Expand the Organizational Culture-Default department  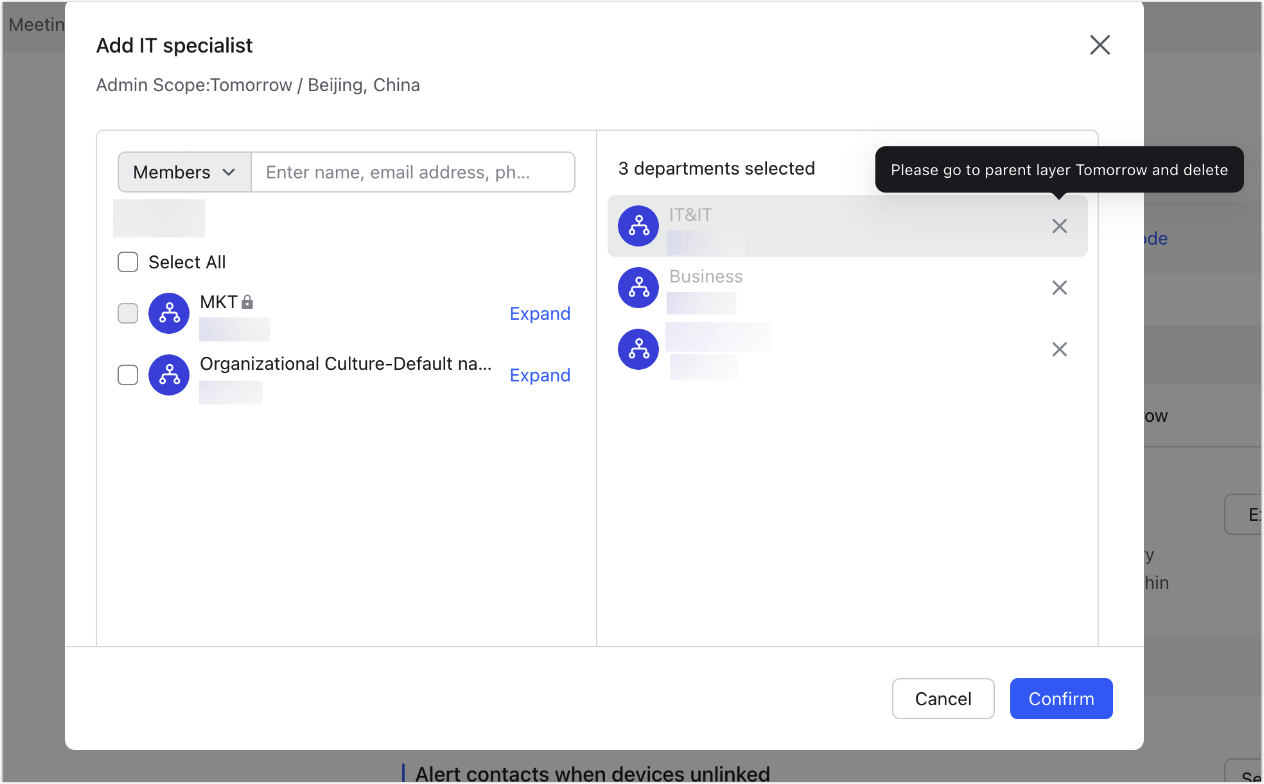click(x=540, y=375)
